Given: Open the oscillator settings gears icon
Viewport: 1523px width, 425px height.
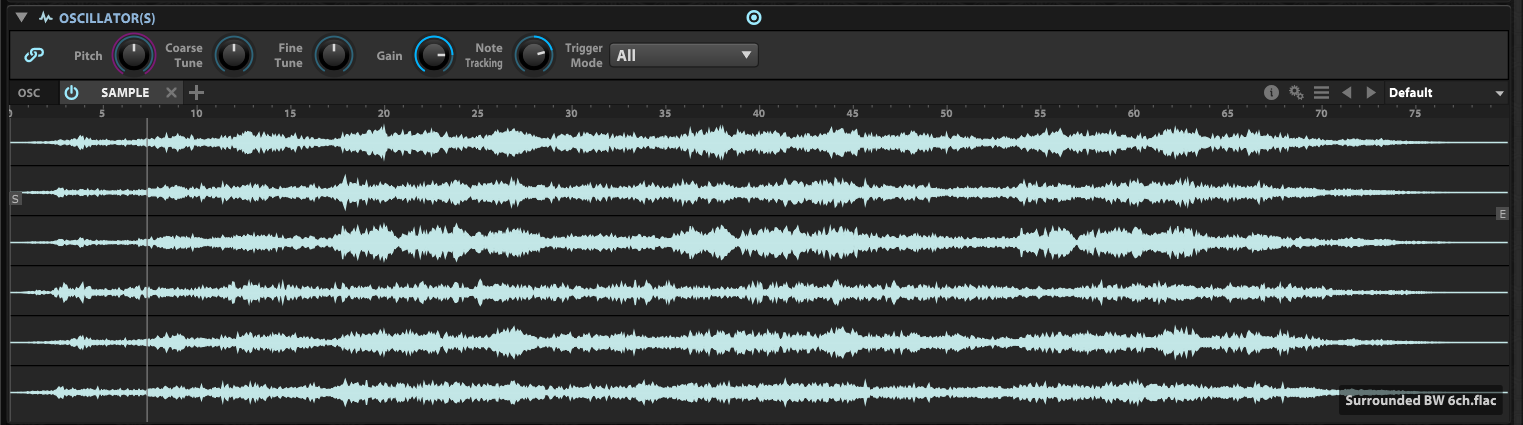Looking at the screenshot, I should pyautogui.click(x=1296, y=93).
